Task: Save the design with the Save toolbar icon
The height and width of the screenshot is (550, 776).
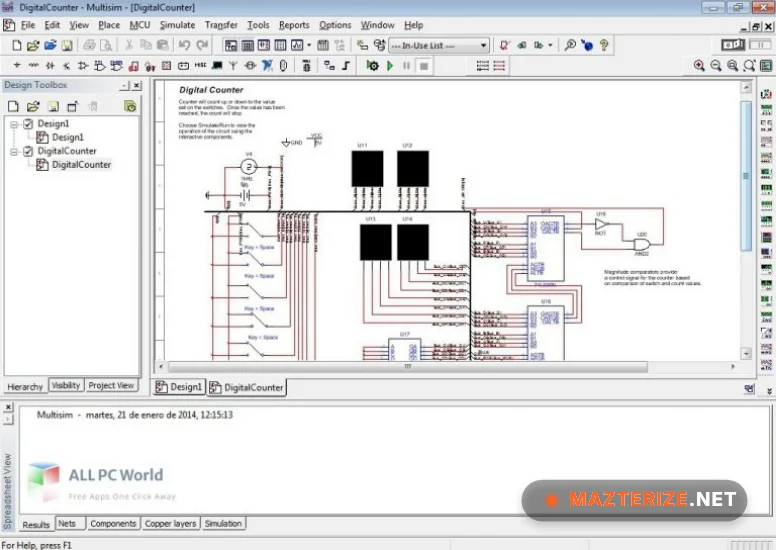Action: (67, 46)
